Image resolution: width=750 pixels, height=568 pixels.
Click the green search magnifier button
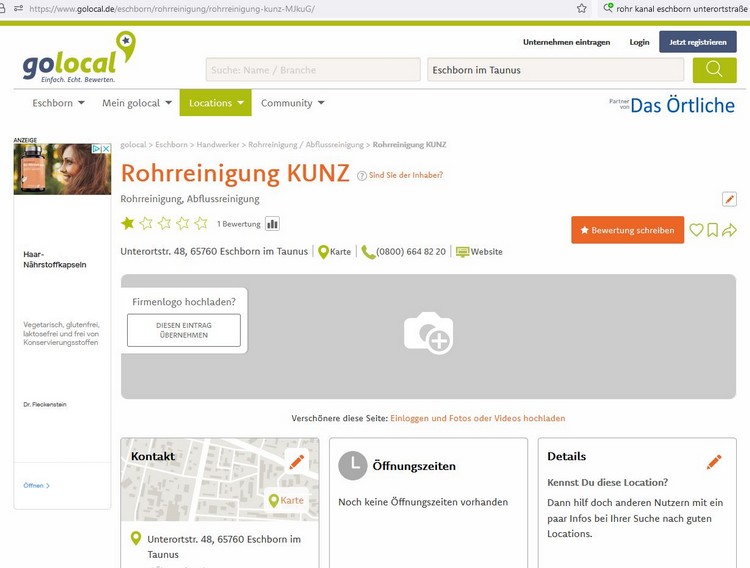tap(714, 70)
